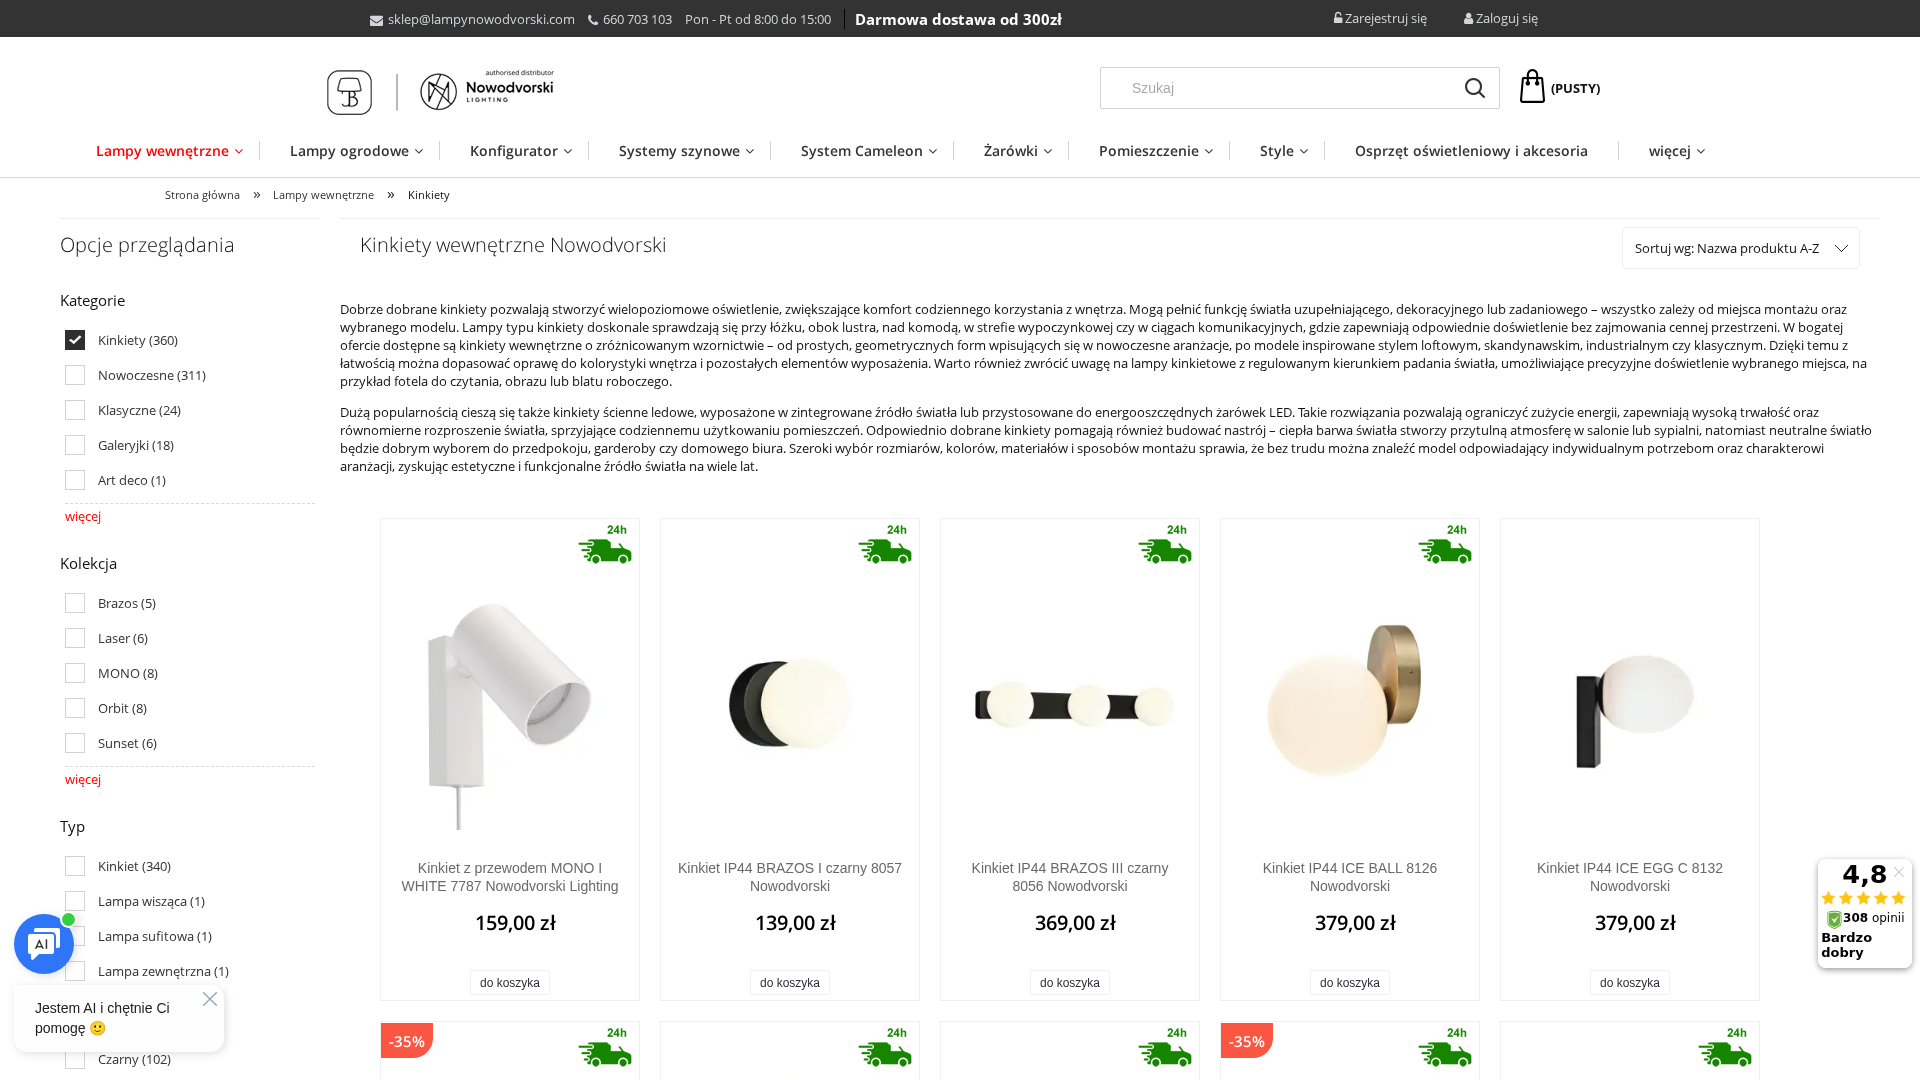Screen dimensions: 1920x1080
Task: Click the phone icon beside 660 703 103
Action: coord(593,20)
